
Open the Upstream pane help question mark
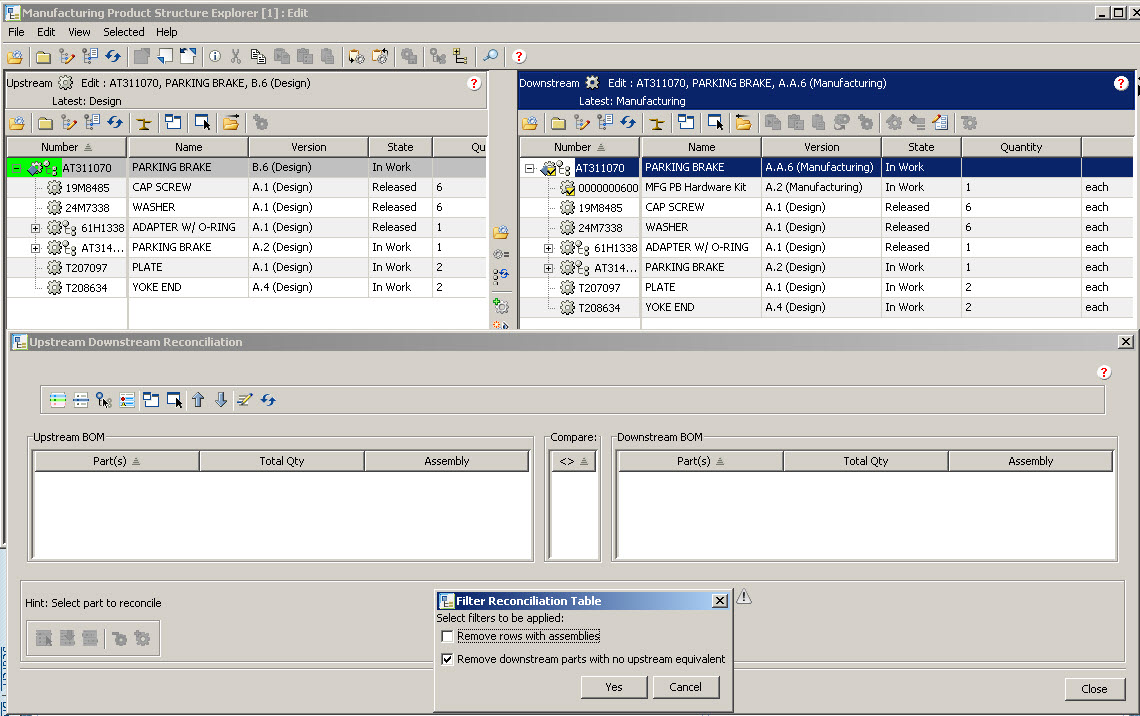click(x=474, y=83)
